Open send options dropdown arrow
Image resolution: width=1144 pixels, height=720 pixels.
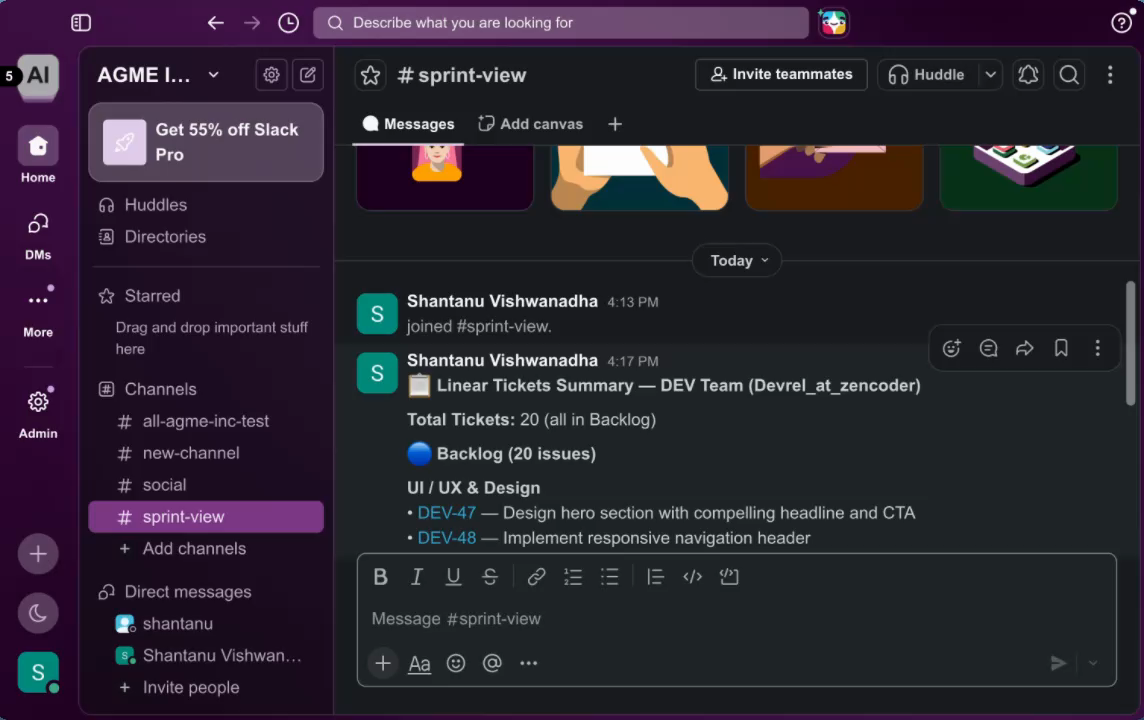click(1093, 663)
